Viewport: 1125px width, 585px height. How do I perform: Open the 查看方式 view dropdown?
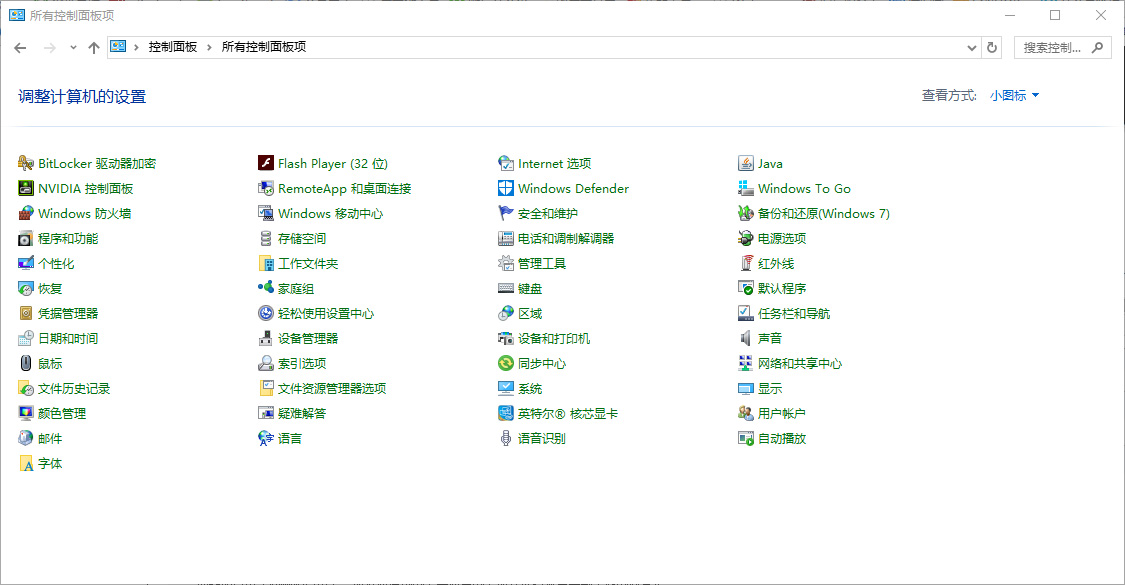(x=1013, y=95)
